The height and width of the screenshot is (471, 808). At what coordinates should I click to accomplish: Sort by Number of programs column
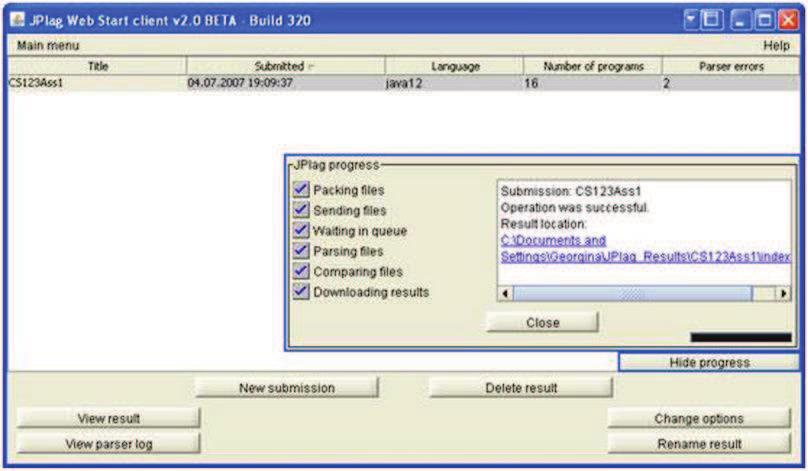(x=593, y=66)
